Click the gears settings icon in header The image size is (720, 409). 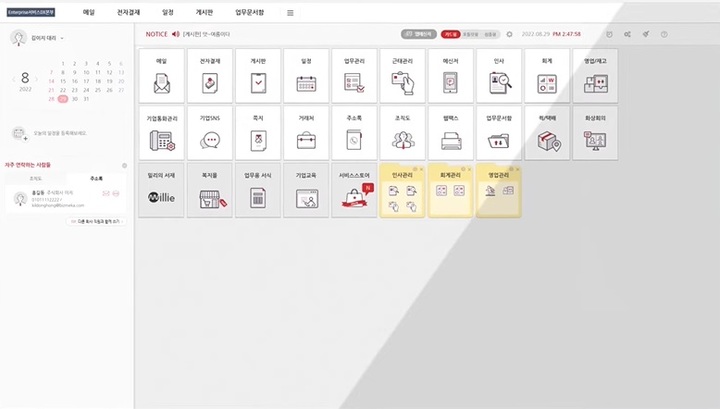click(x=627, y=34)
